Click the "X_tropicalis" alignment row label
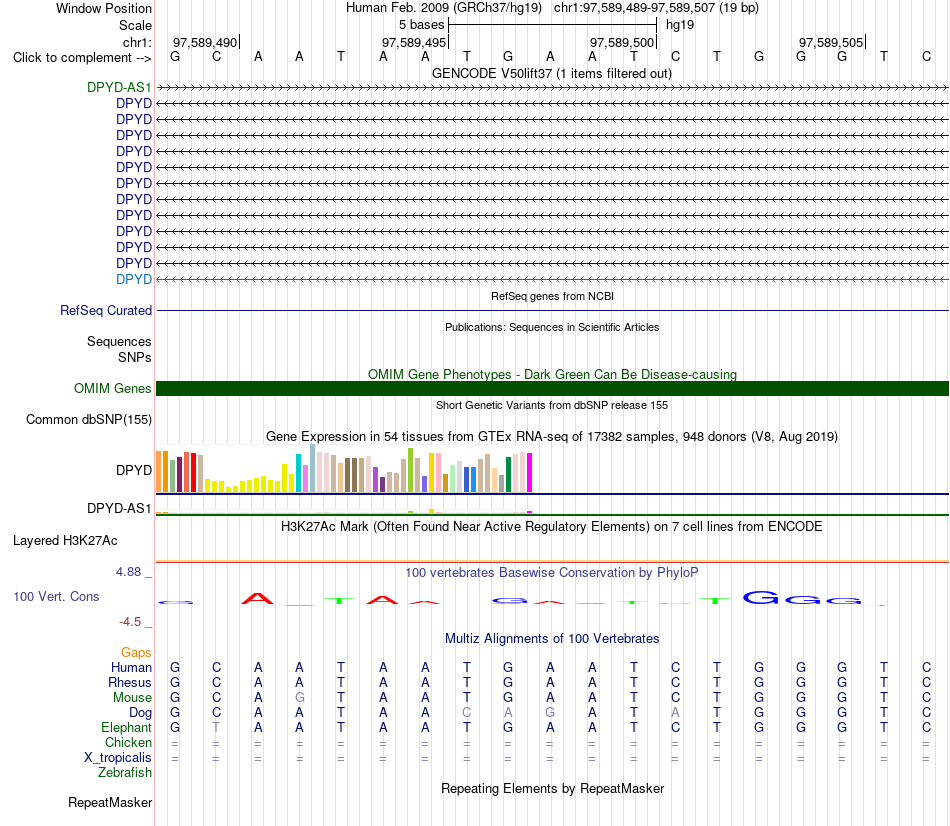 pyautogui.click(x=118, y=758)
